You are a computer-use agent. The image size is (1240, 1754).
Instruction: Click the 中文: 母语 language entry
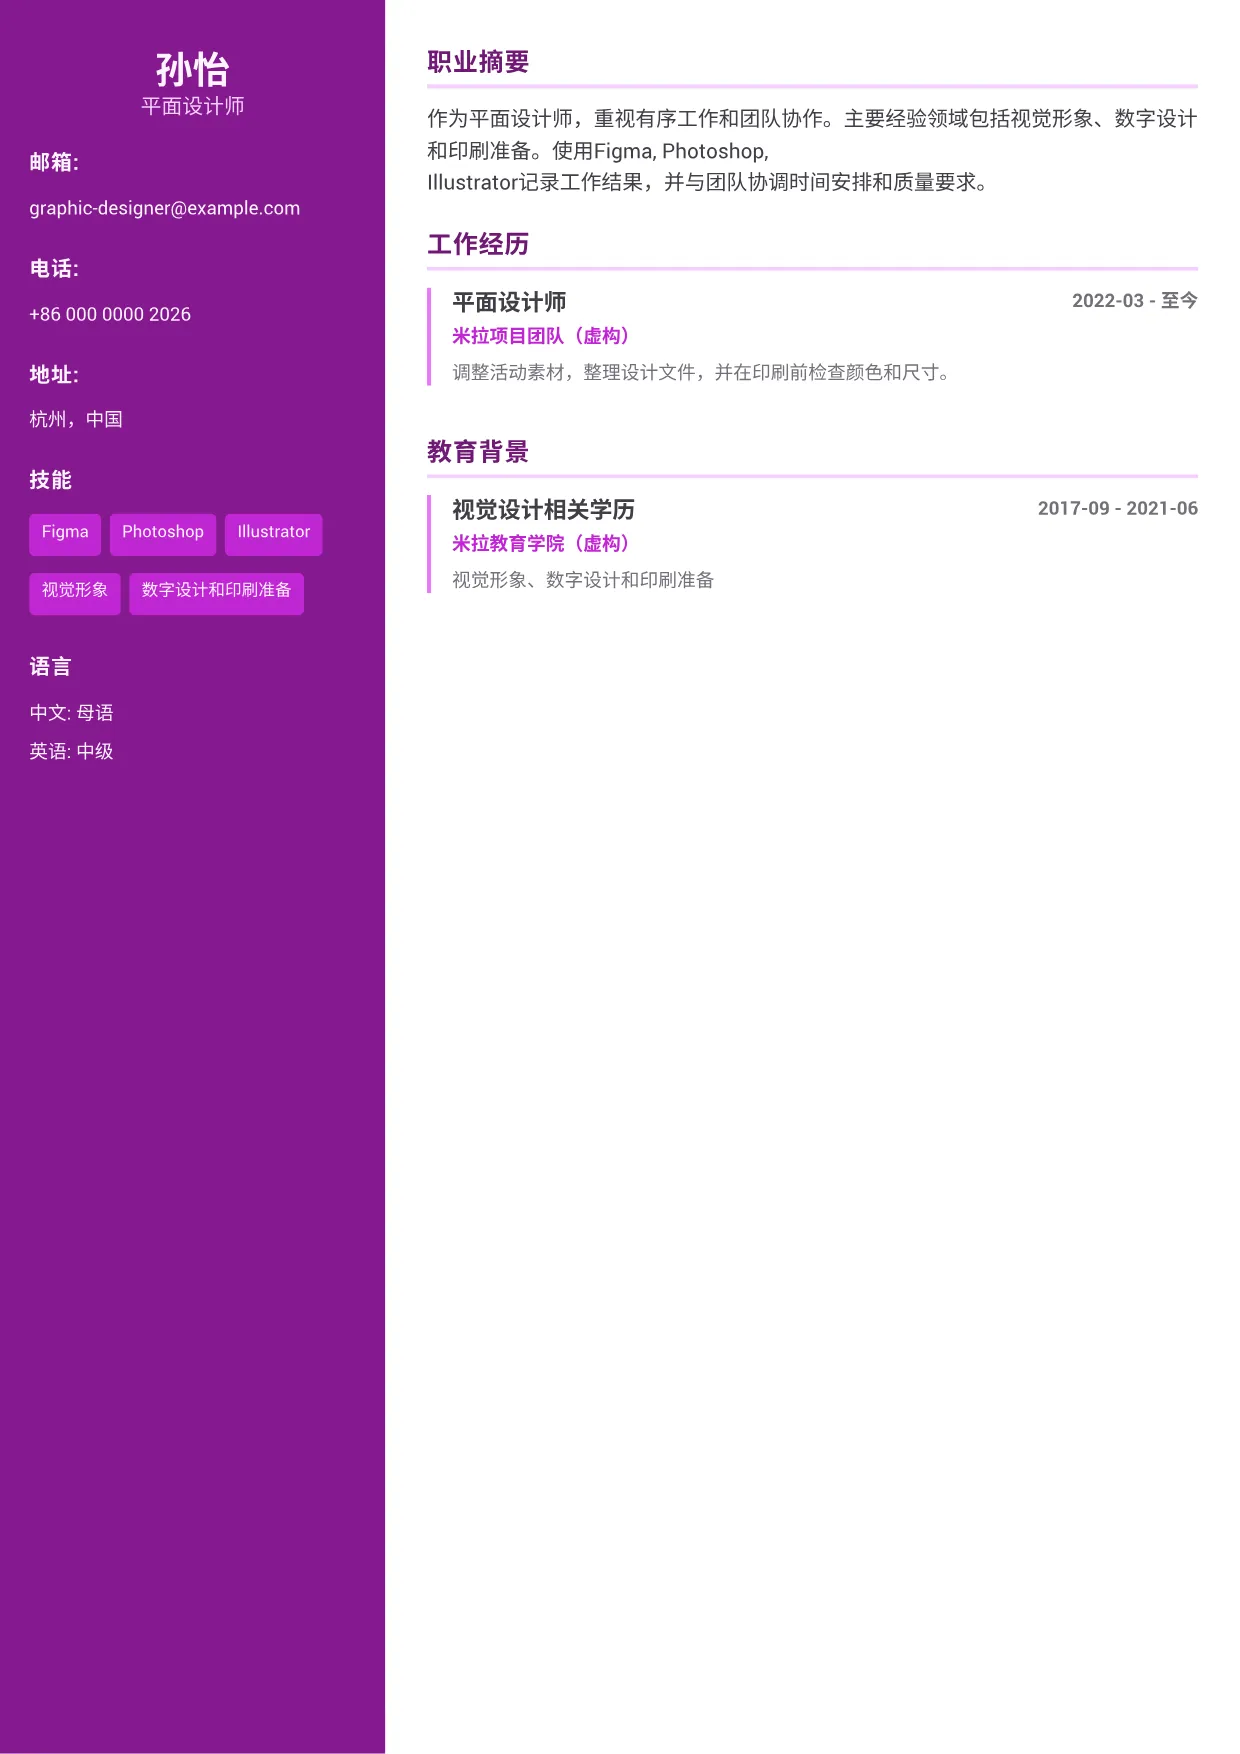pos(71,713)
